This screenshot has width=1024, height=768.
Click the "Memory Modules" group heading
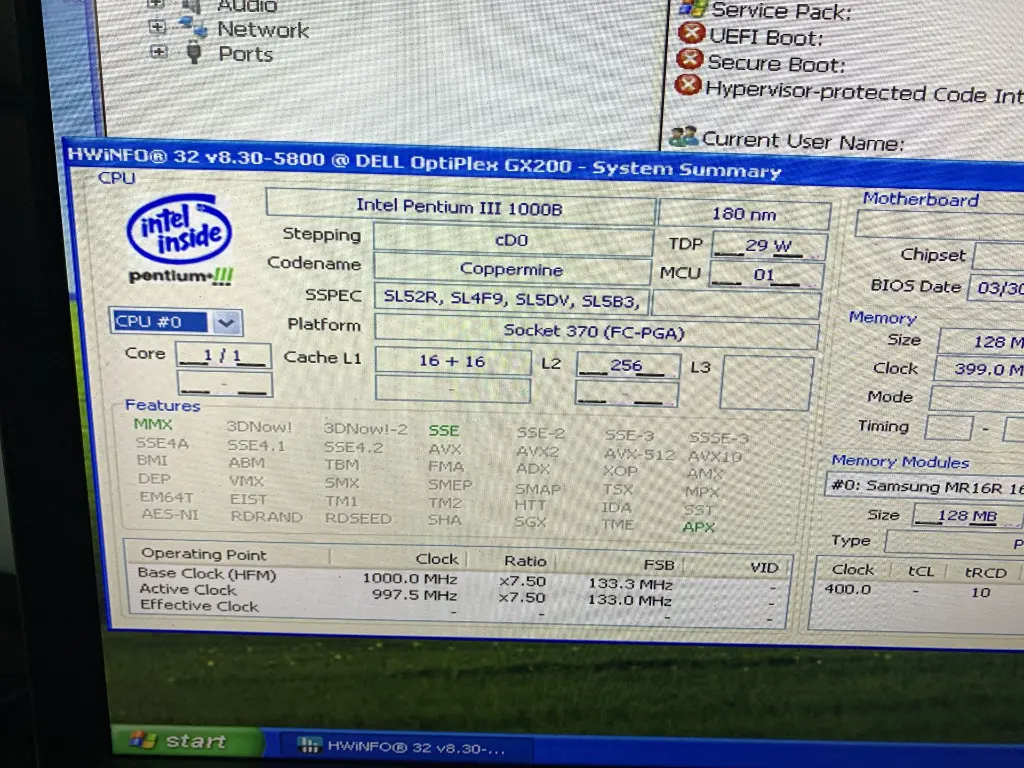[x=901, y=462]
